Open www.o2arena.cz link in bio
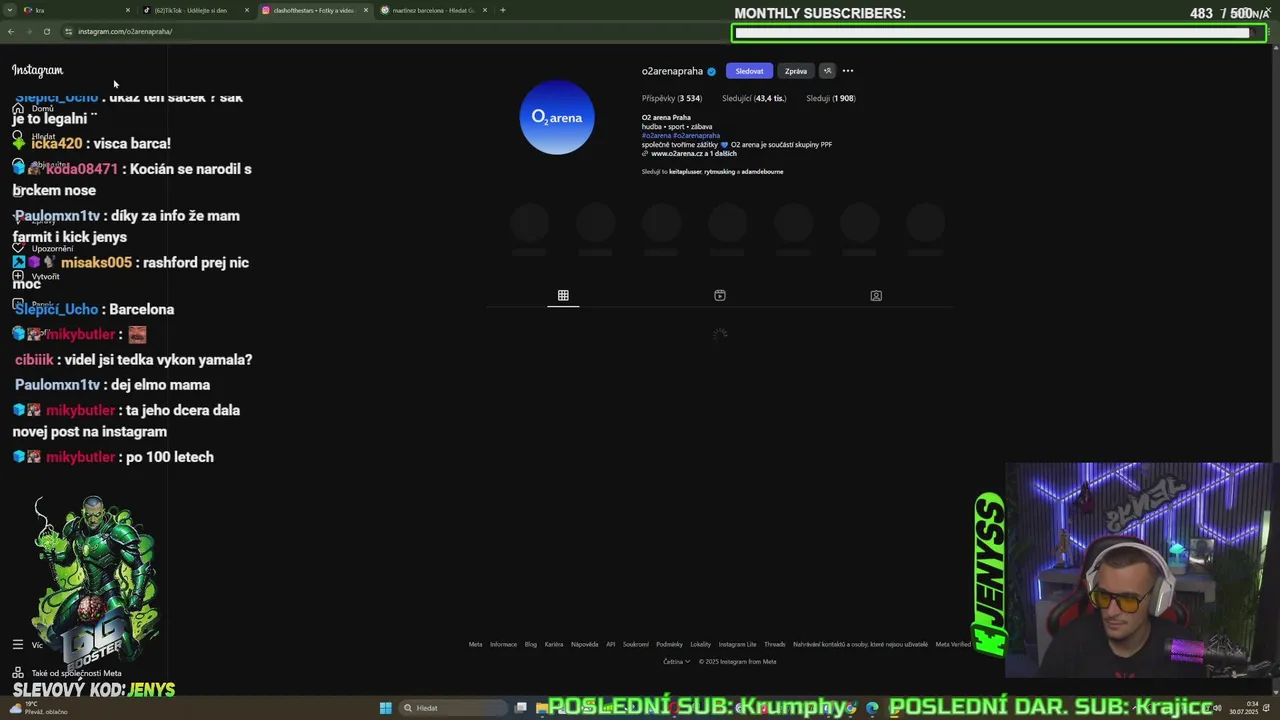 point(693,154)
